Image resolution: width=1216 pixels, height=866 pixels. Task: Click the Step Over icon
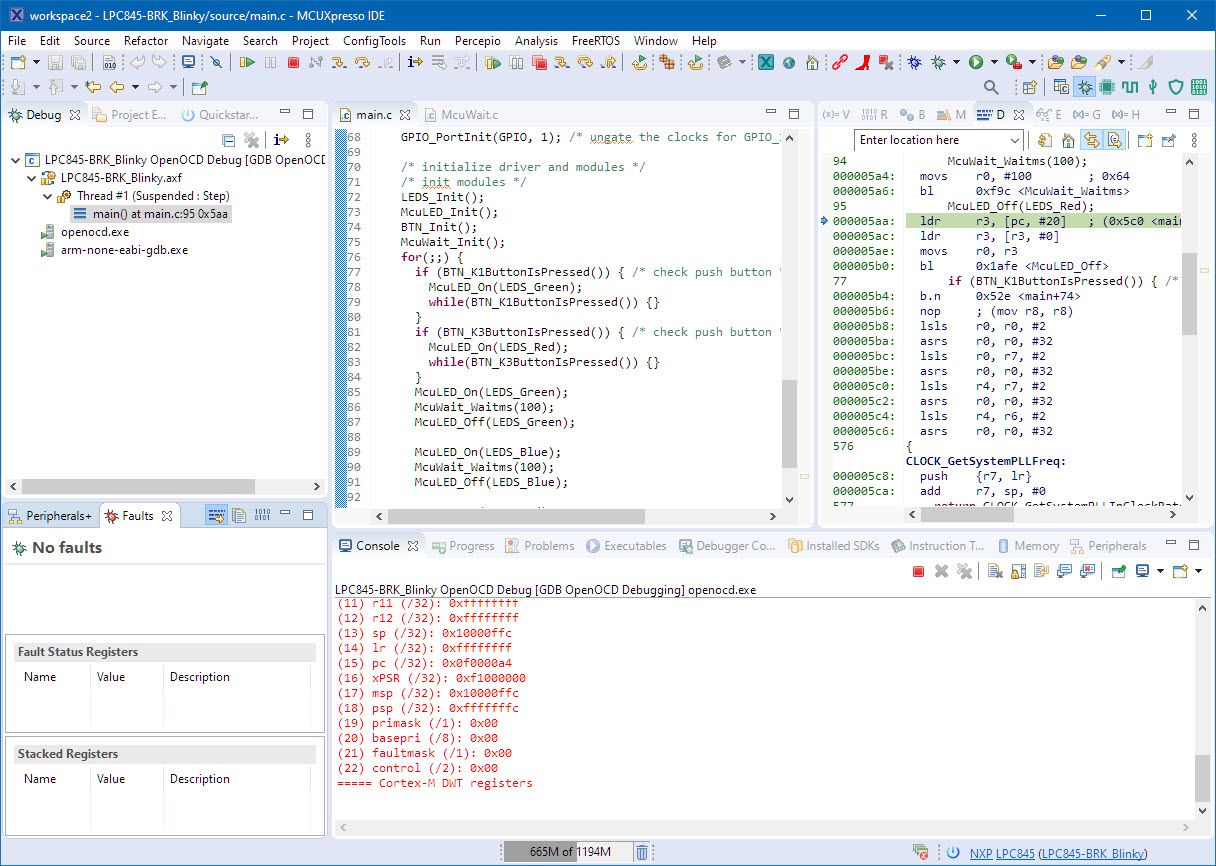click(363, 63)
